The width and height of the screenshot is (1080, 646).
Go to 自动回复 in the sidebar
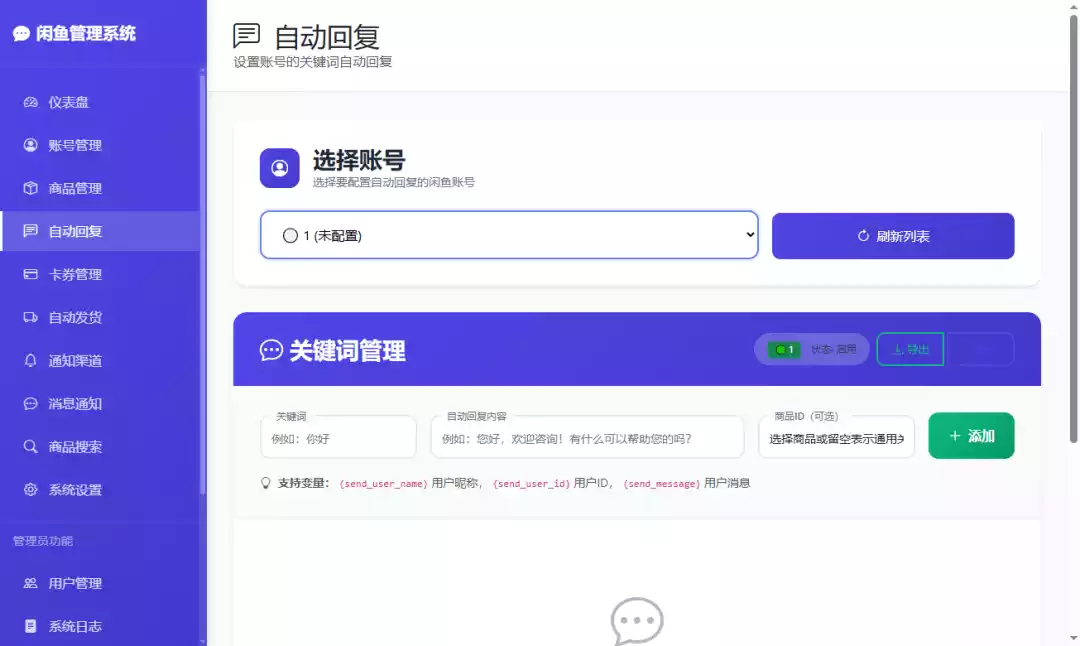101,231
